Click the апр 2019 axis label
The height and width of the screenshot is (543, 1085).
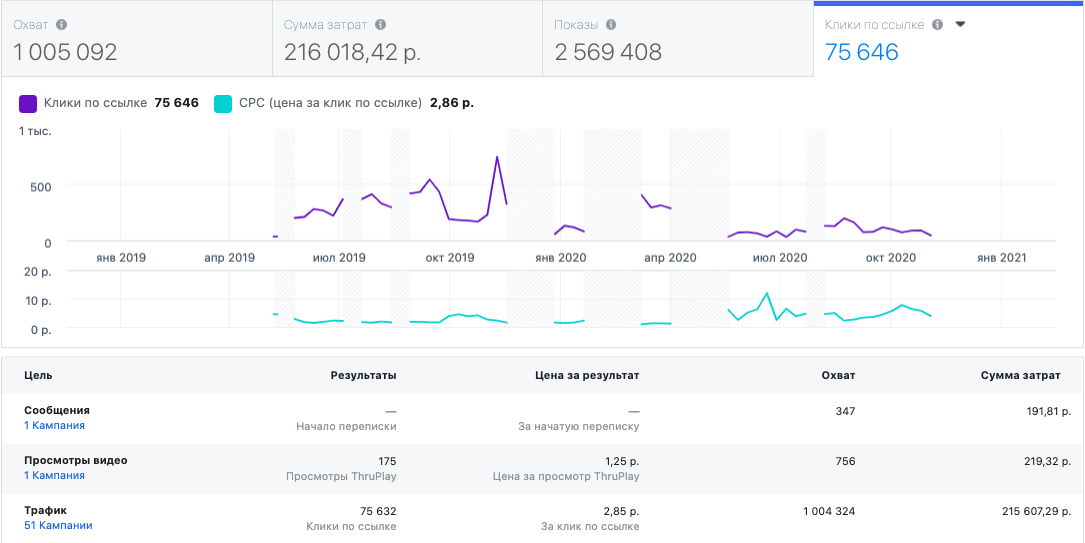[230, 258]
